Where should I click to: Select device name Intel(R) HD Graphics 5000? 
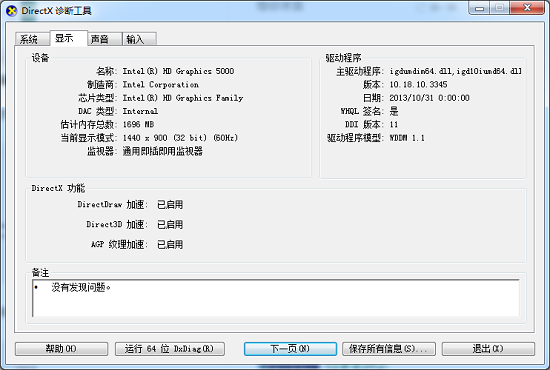coord(178,71)
